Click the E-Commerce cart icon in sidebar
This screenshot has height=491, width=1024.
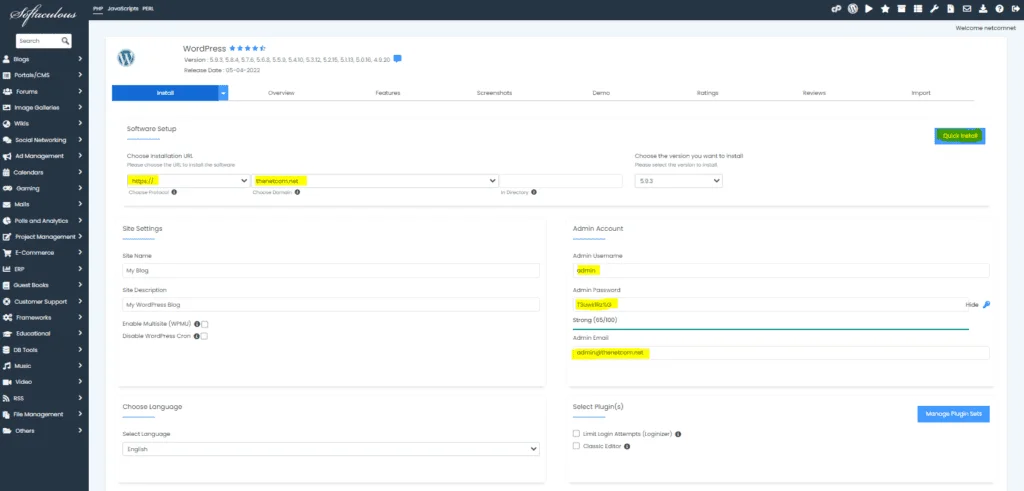7,253
